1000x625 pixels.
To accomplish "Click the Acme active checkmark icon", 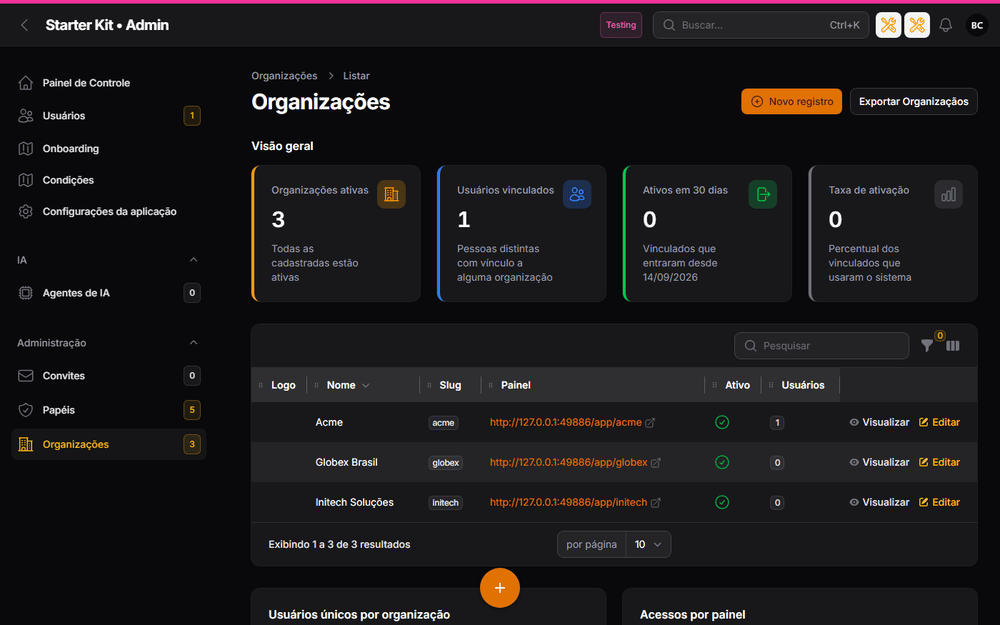I will click(x=722, y=422).
